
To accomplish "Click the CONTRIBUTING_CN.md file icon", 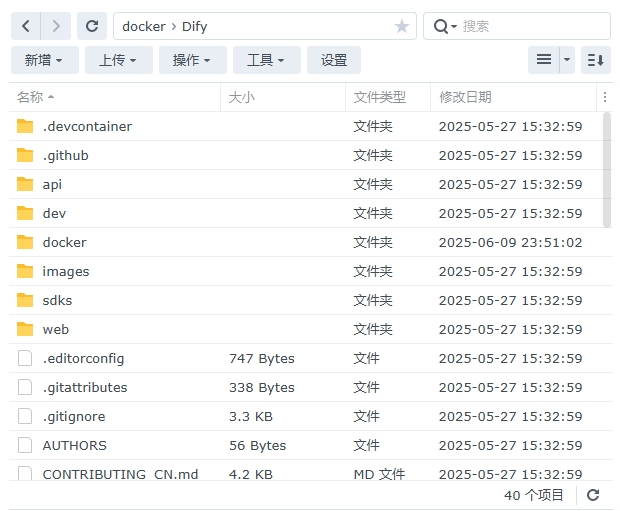I will (25, 473).
